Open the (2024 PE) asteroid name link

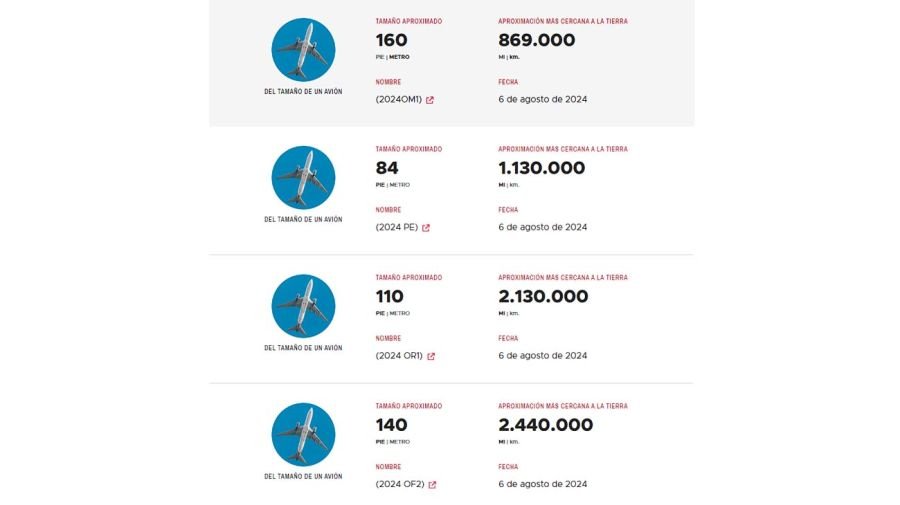click(x=397, y=228)
